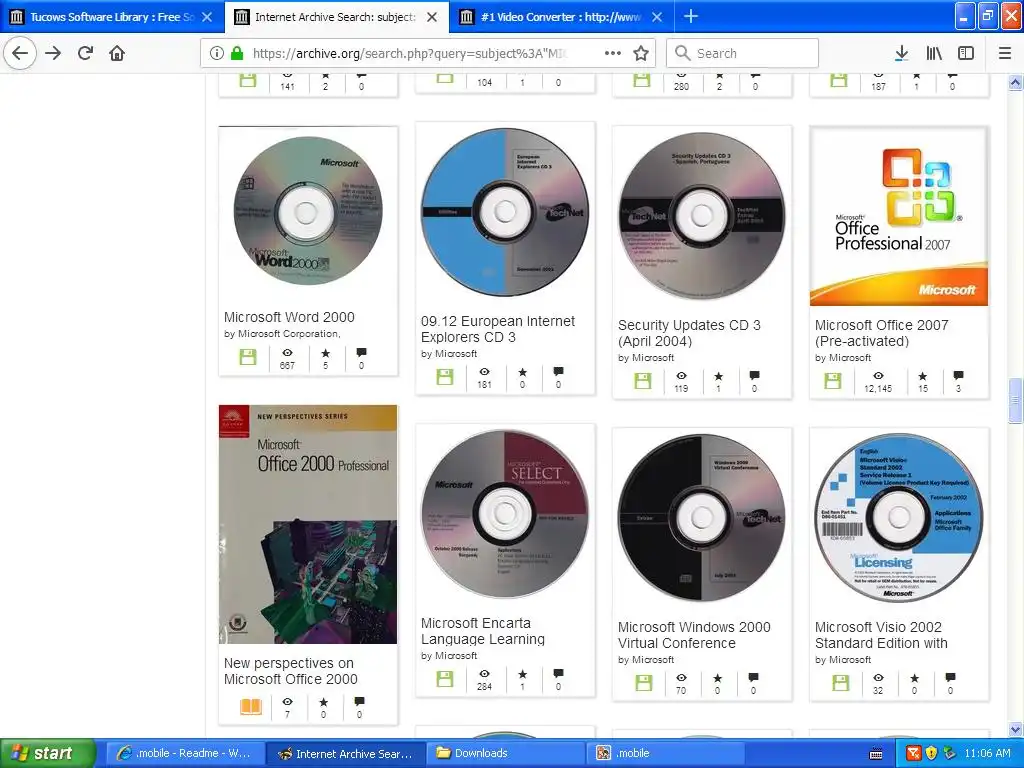Click views eye icon on Office 2007 card
1024x768 pixels.
[878, 376]
